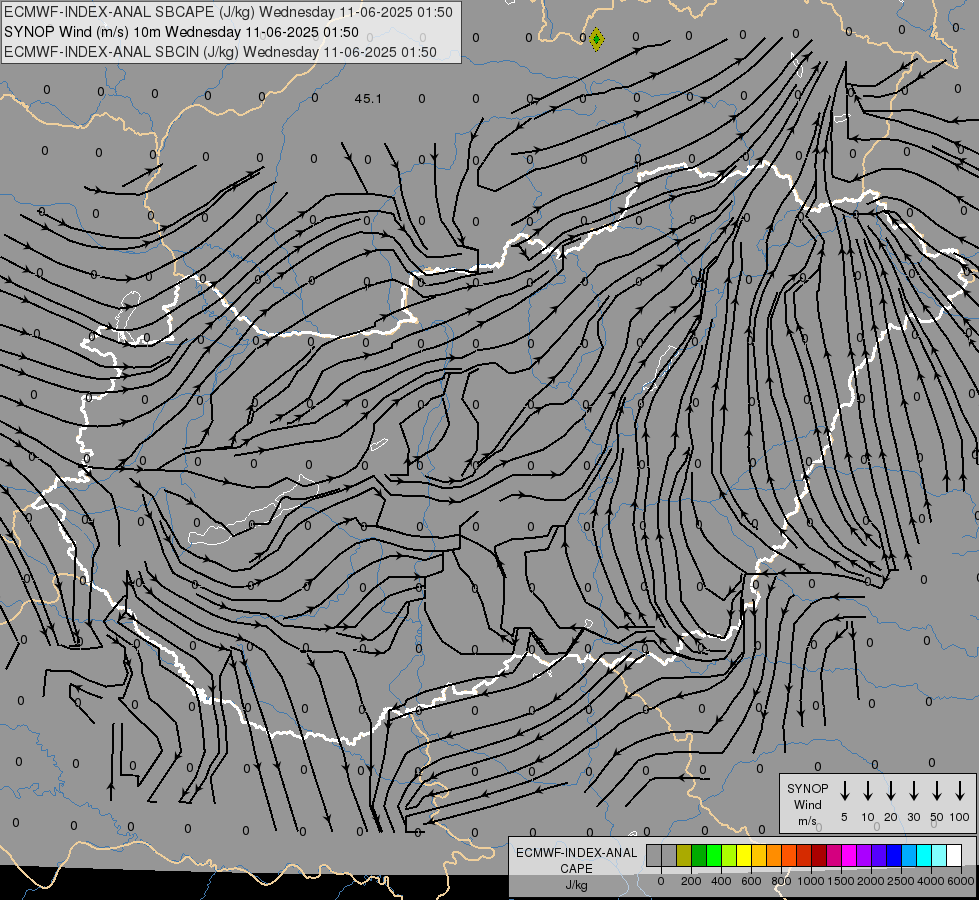Click the 45.1 value on the map
This screenshot has width=979, height=900.
(x=368, y=99)
